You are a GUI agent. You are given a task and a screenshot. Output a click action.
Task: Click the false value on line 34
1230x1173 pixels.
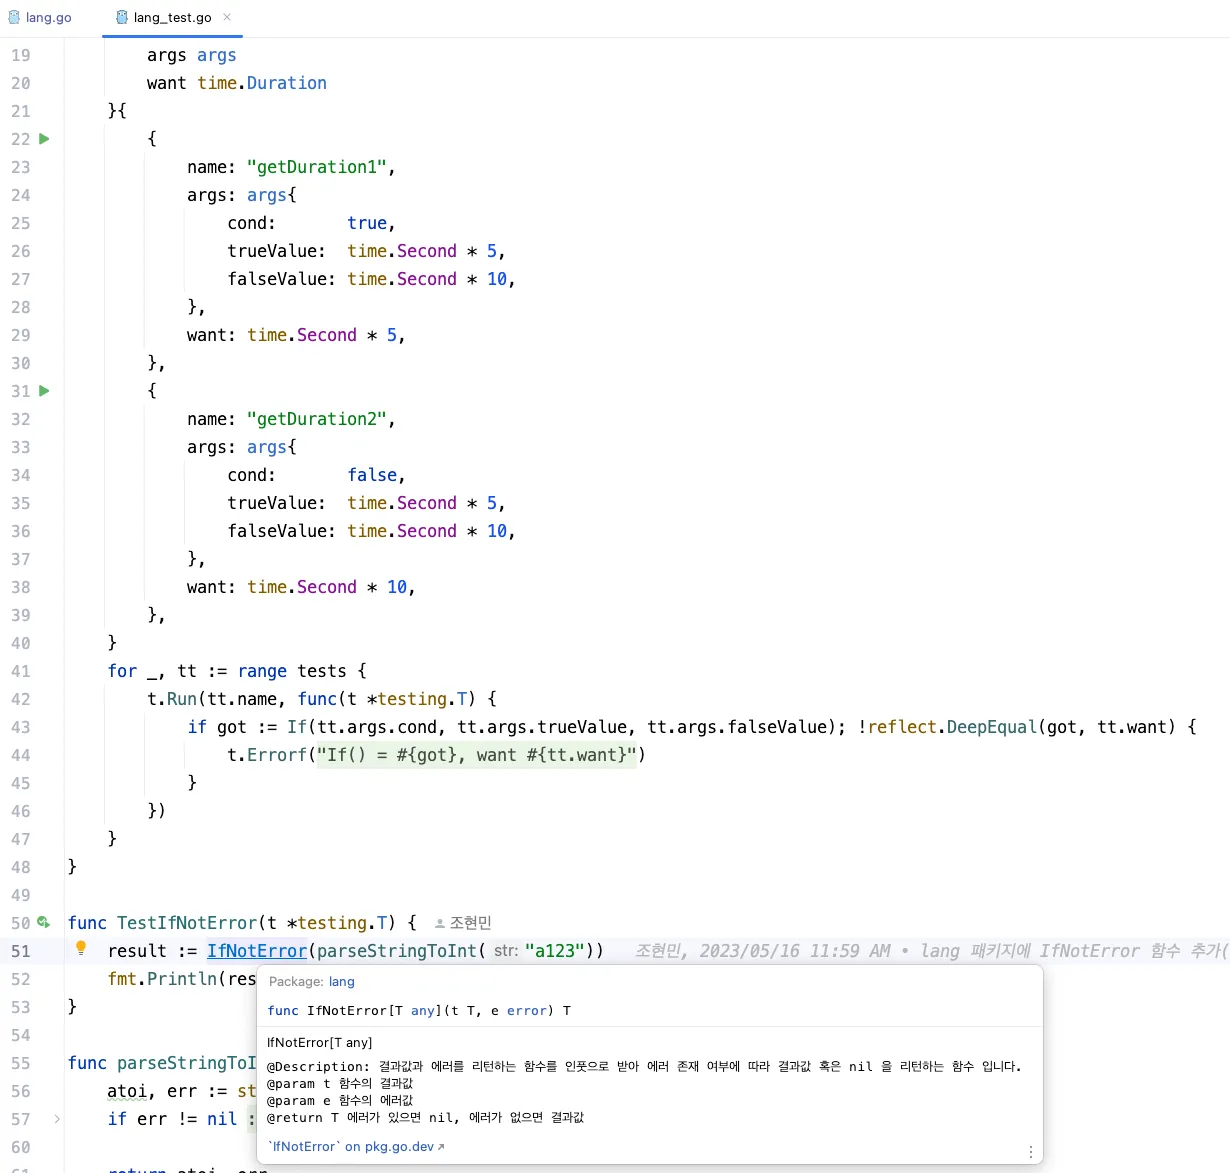[371, 475]
